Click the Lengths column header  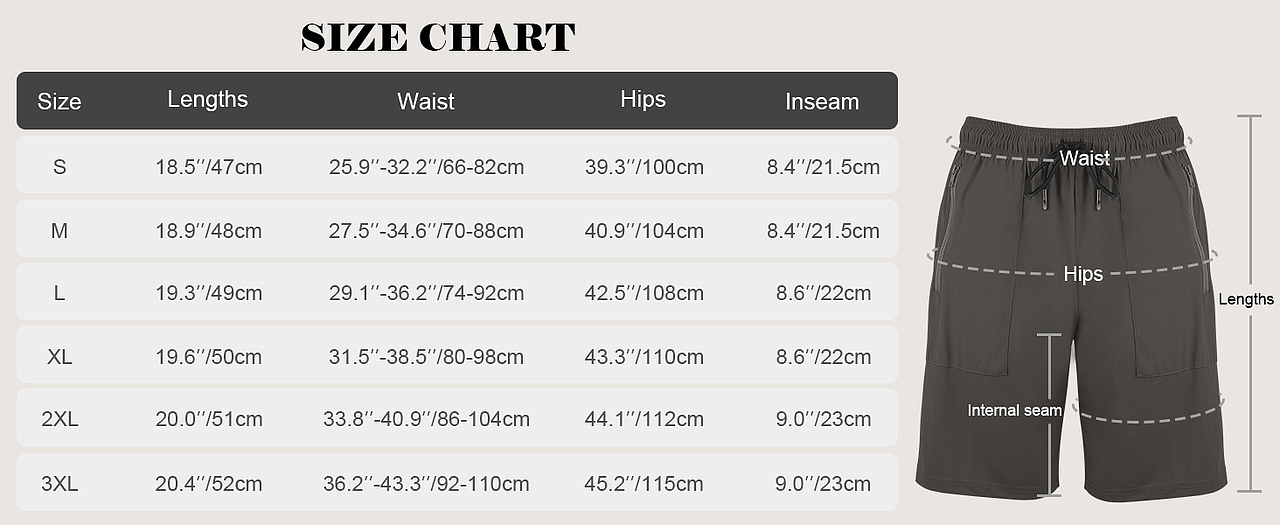[x=207, y=99]
